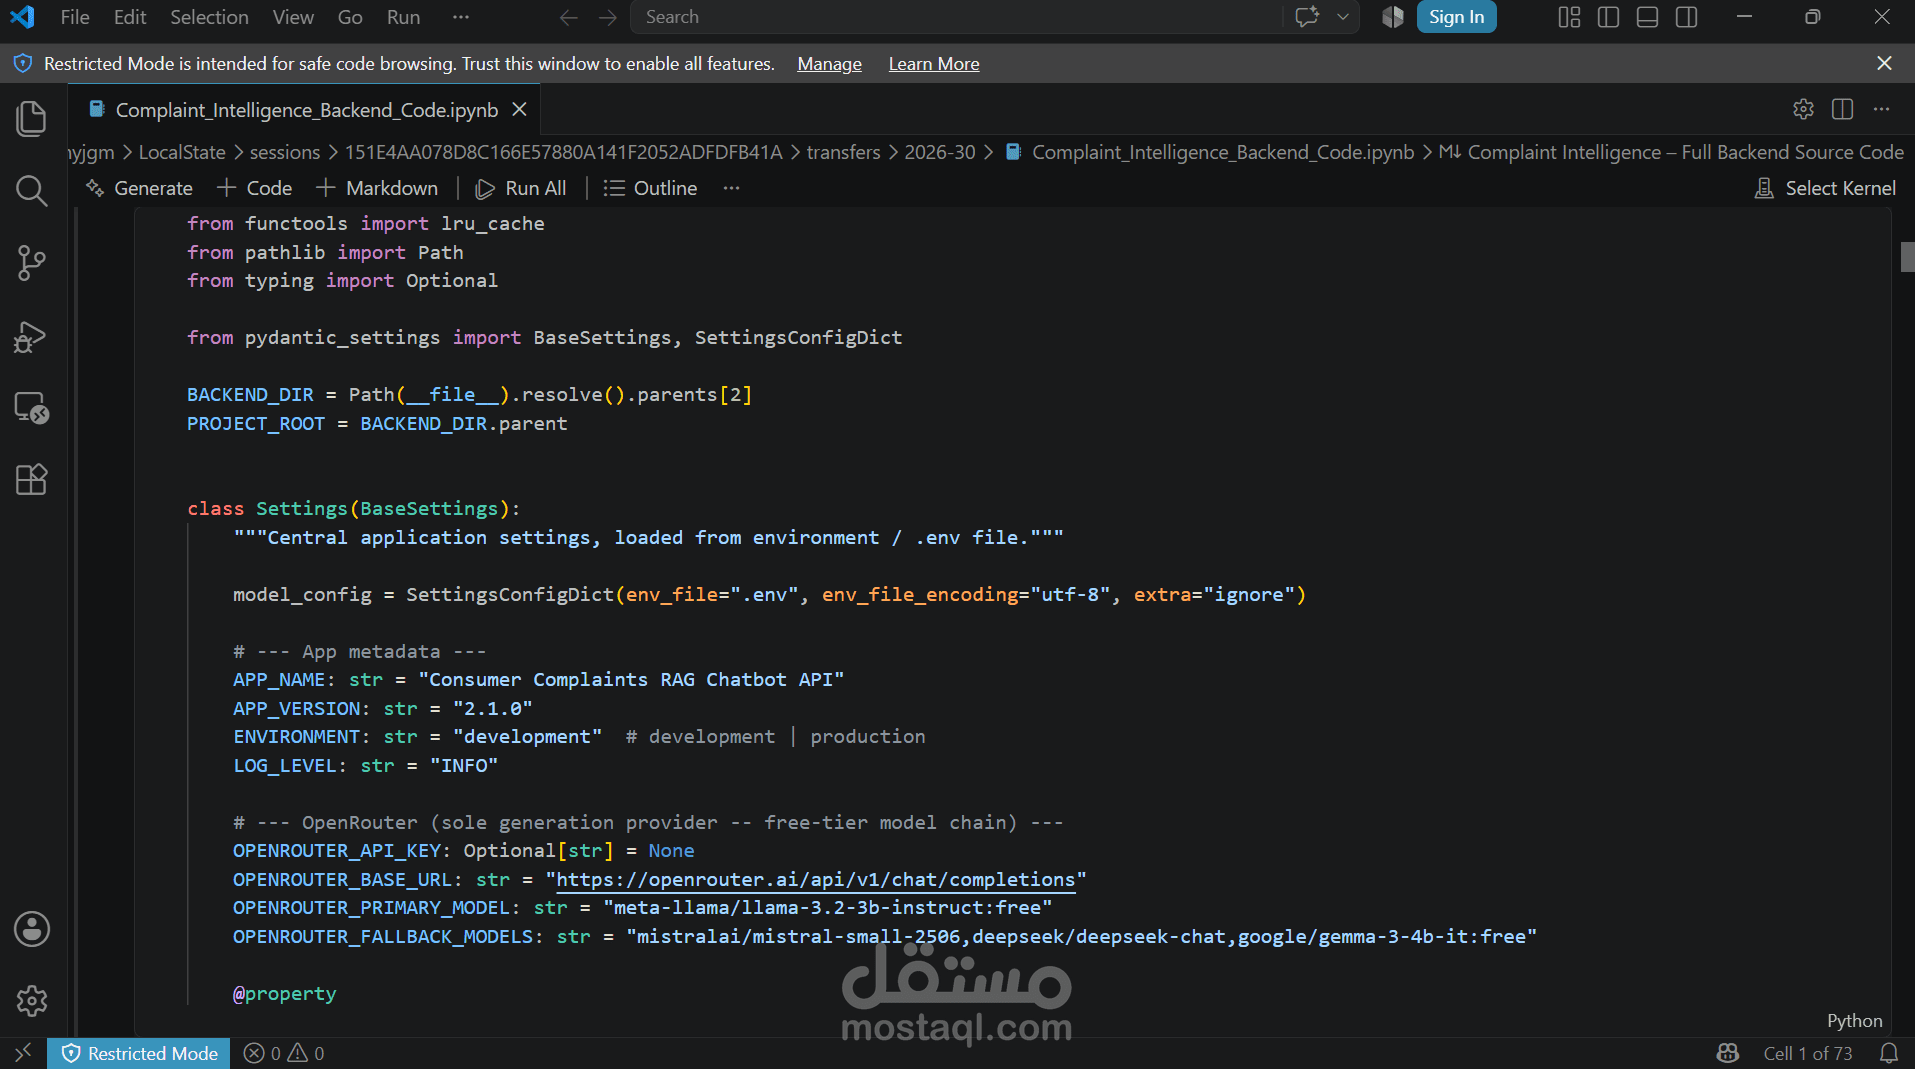Open the Explorer view in activity bar

32,118
